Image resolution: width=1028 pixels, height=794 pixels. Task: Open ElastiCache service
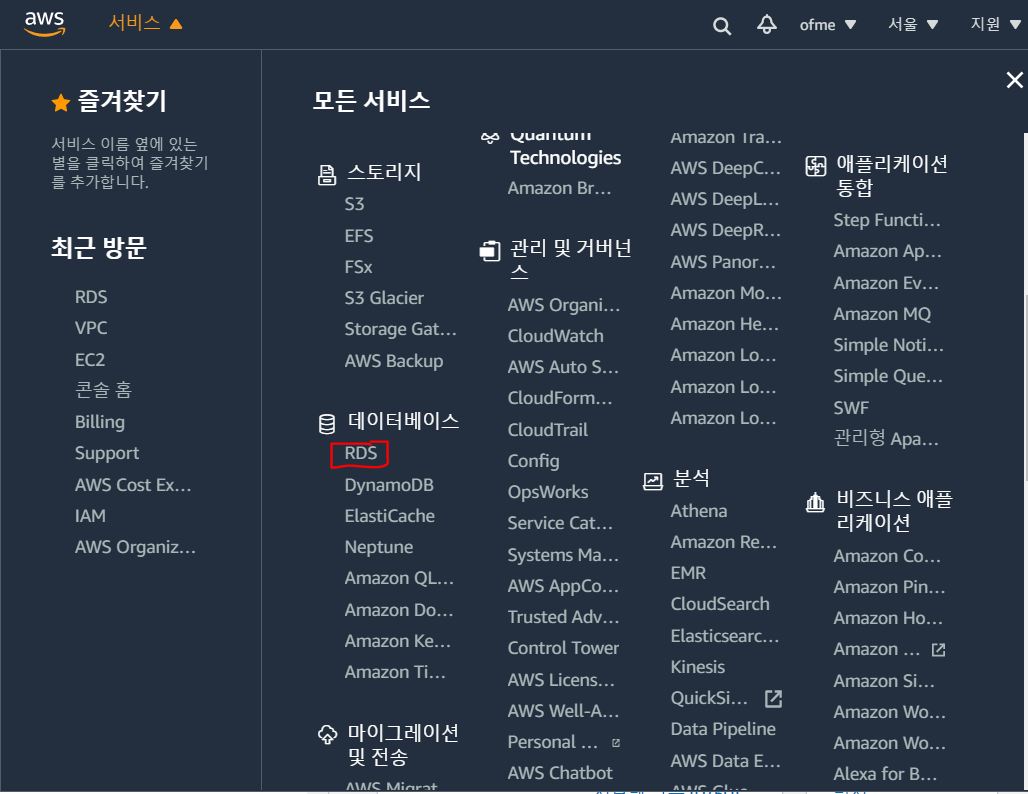tap(389, 516)
